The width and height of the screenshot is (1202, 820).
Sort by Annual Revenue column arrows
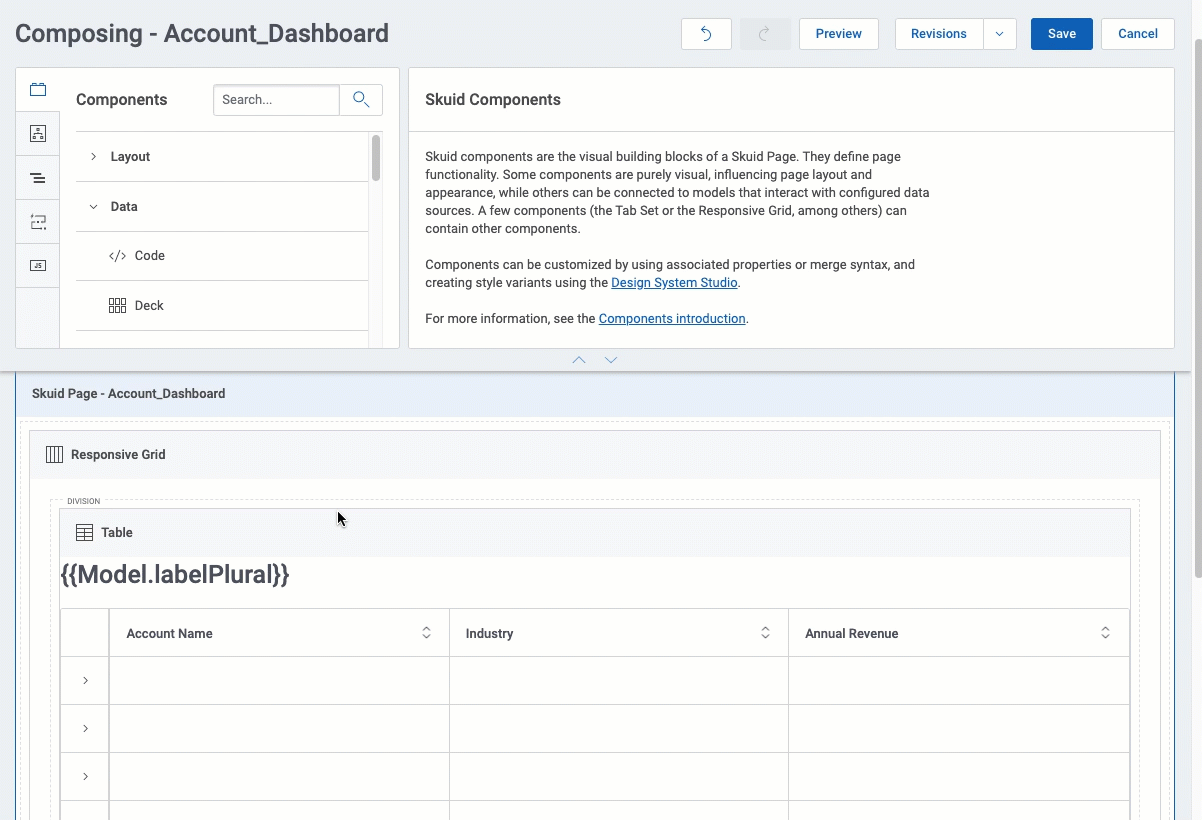(x=1105, y=633)
